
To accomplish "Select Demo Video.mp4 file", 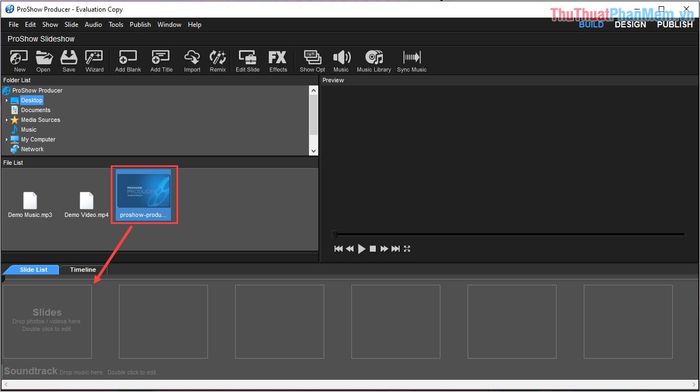I will (x=86, y=205).
